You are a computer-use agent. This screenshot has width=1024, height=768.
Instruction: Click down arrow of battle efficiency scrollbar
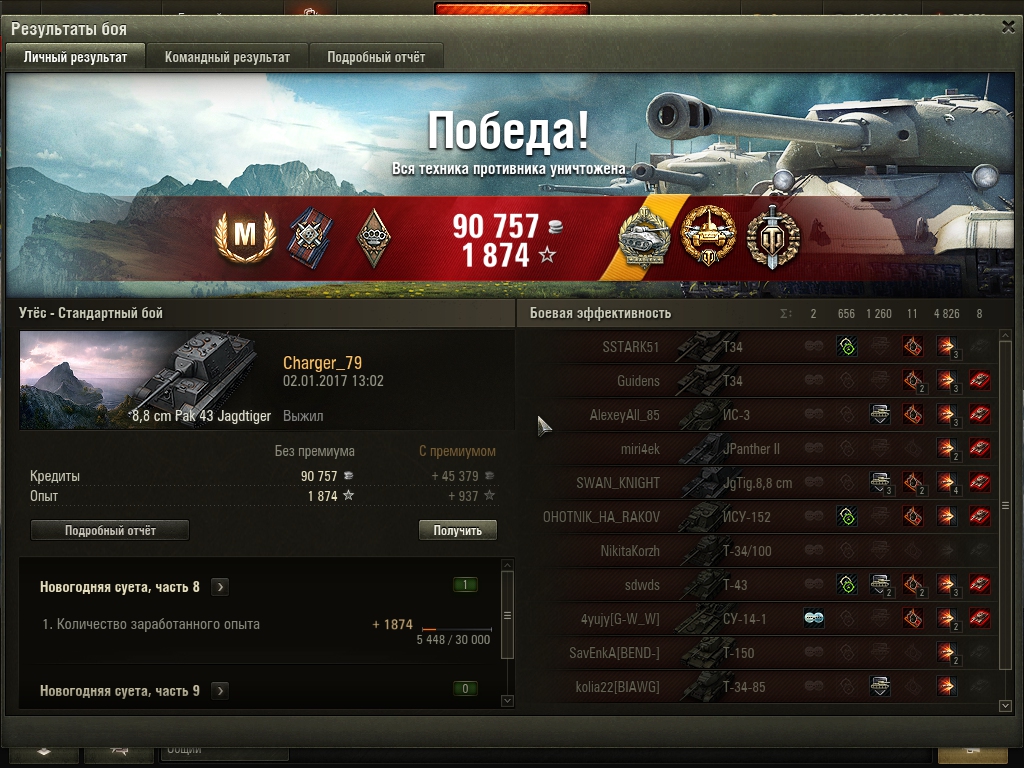click(1005, 705)
